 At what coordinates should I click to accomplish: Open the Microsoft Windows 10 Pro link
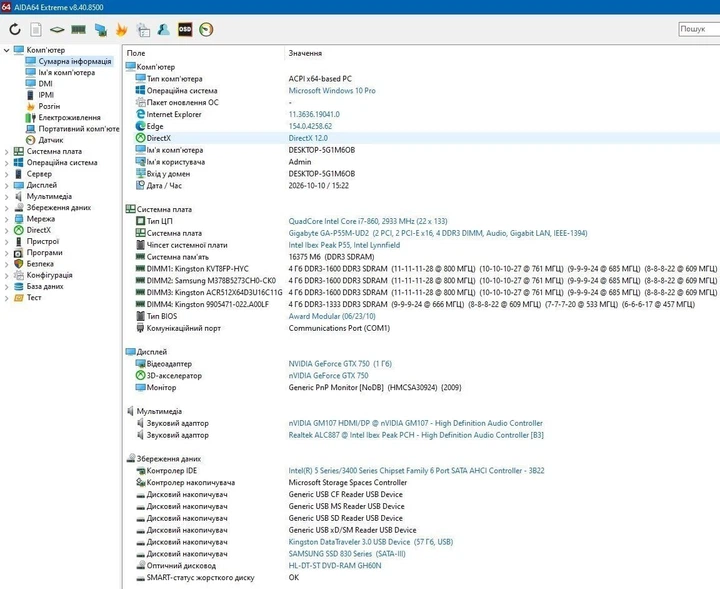pyautogui.click(x=332, y=90)
